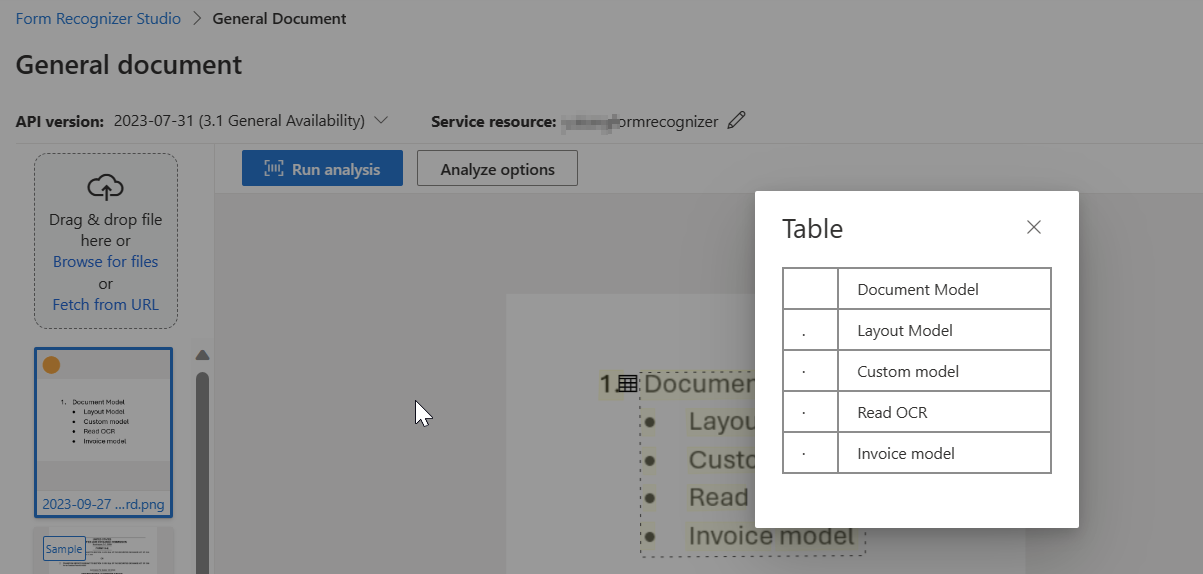1203x574 pixels.
Task: Open the Analyze options button
Action: pos(497,169)
